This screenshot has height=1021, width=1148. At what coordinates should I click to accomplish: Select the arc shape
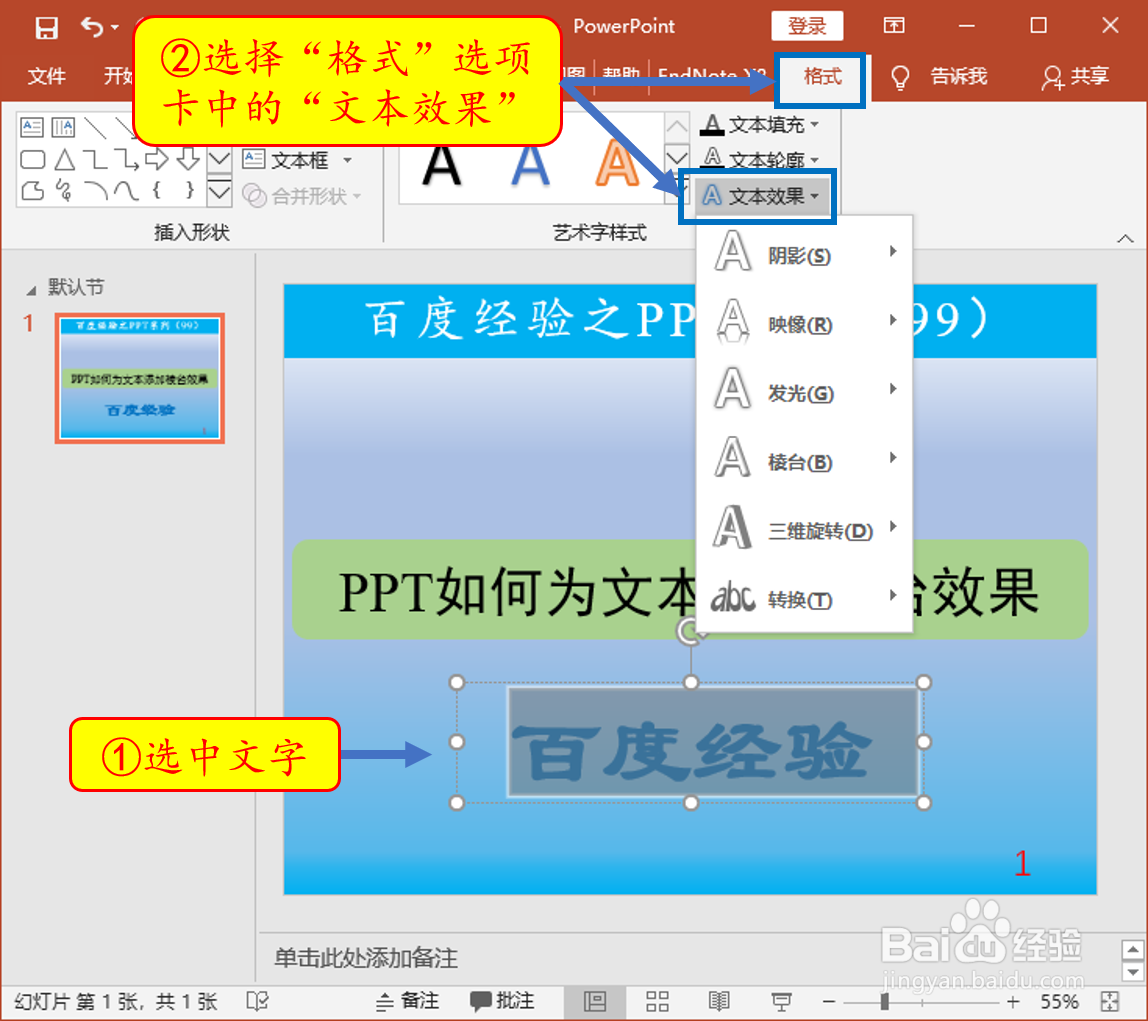(95, 191)
